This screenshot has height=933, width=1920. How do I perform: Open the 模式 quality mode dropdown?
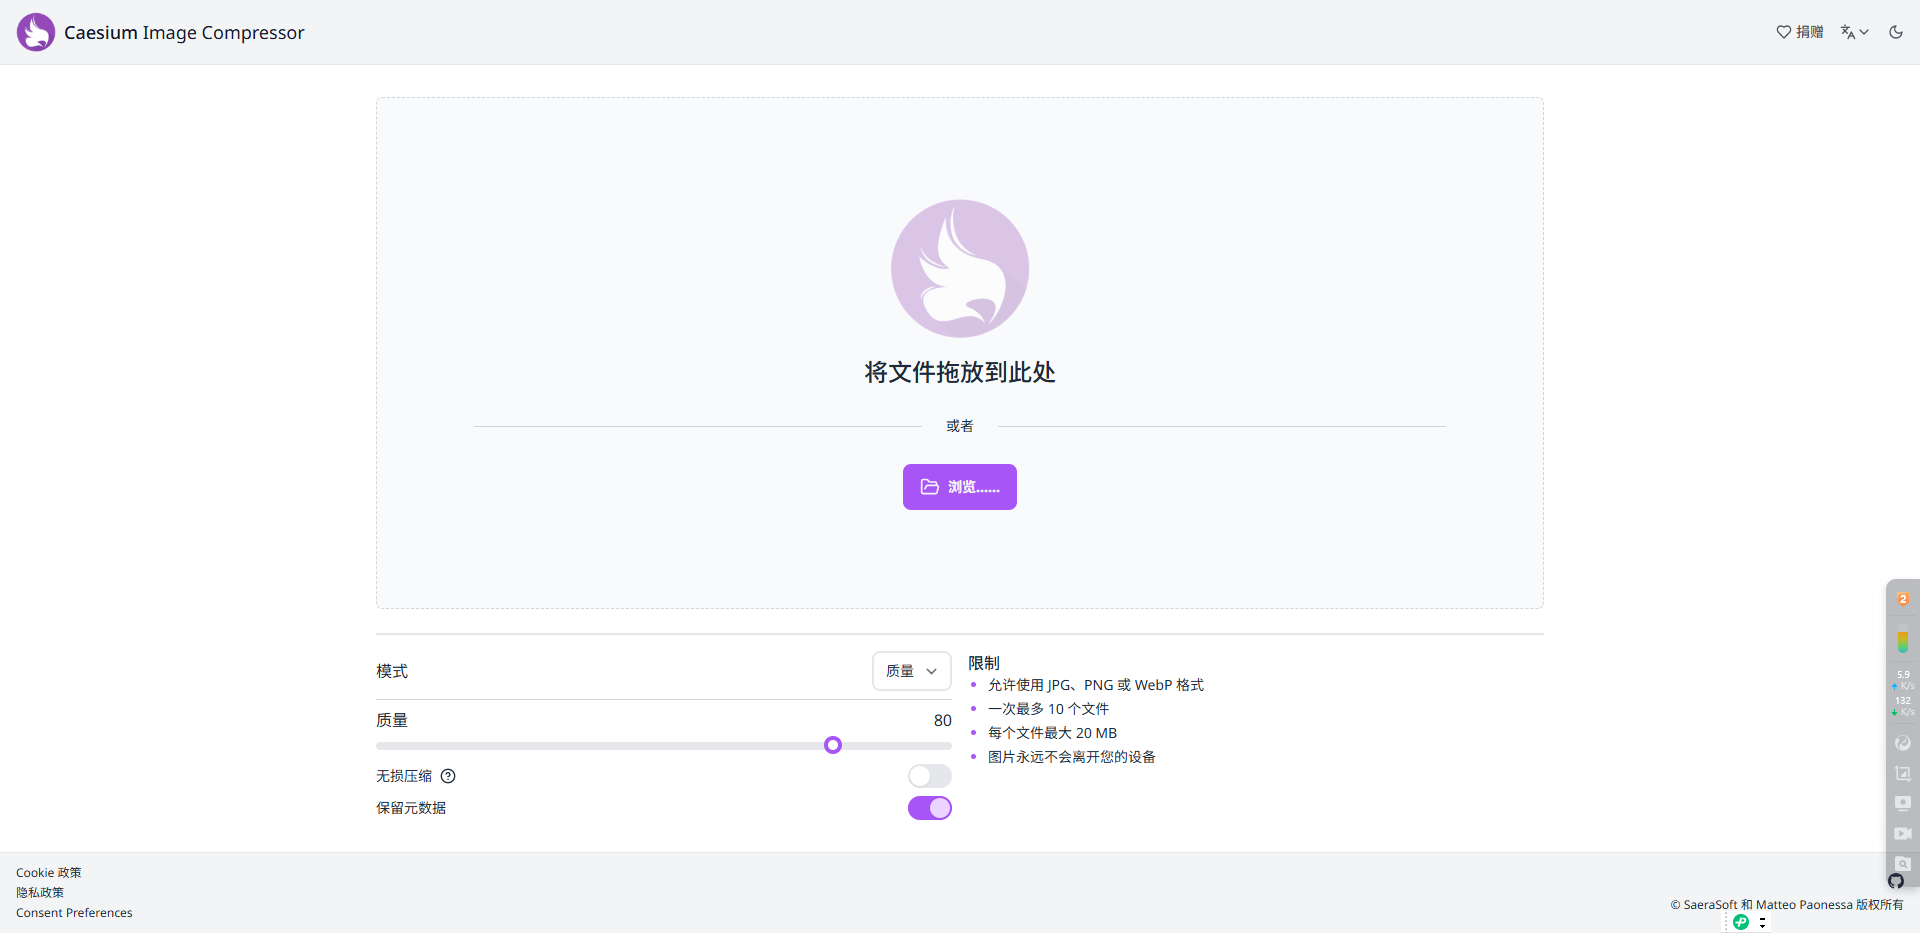910,671
